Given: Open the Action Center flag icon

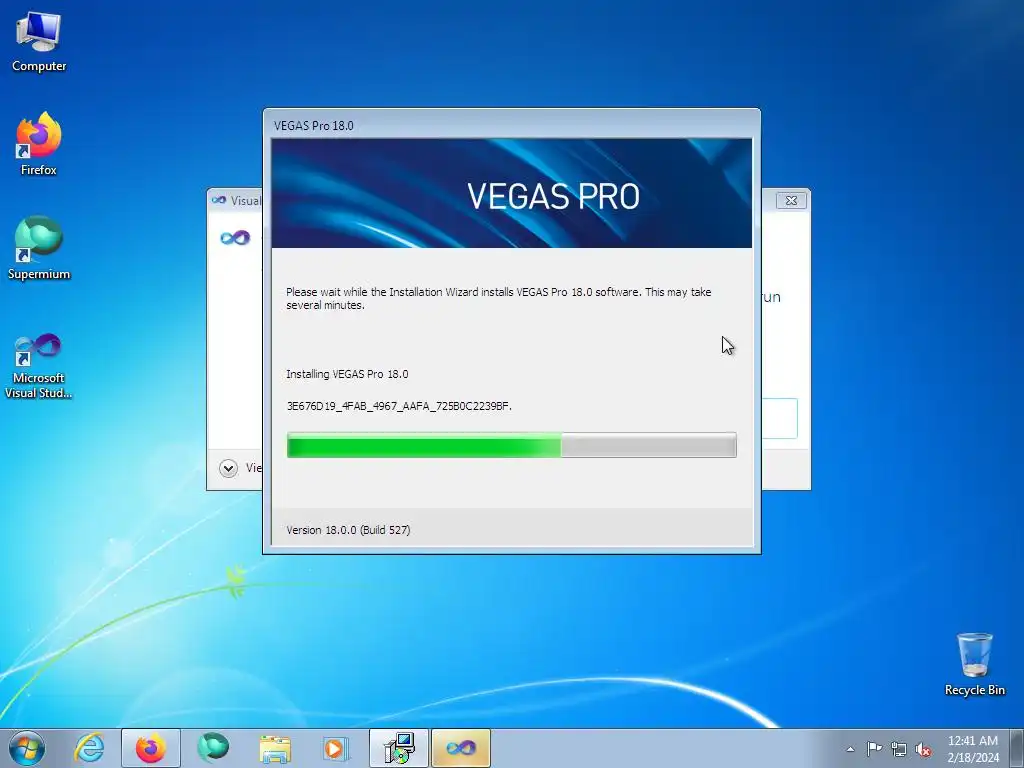Looking at the screenshot, I should pos(874,748).
